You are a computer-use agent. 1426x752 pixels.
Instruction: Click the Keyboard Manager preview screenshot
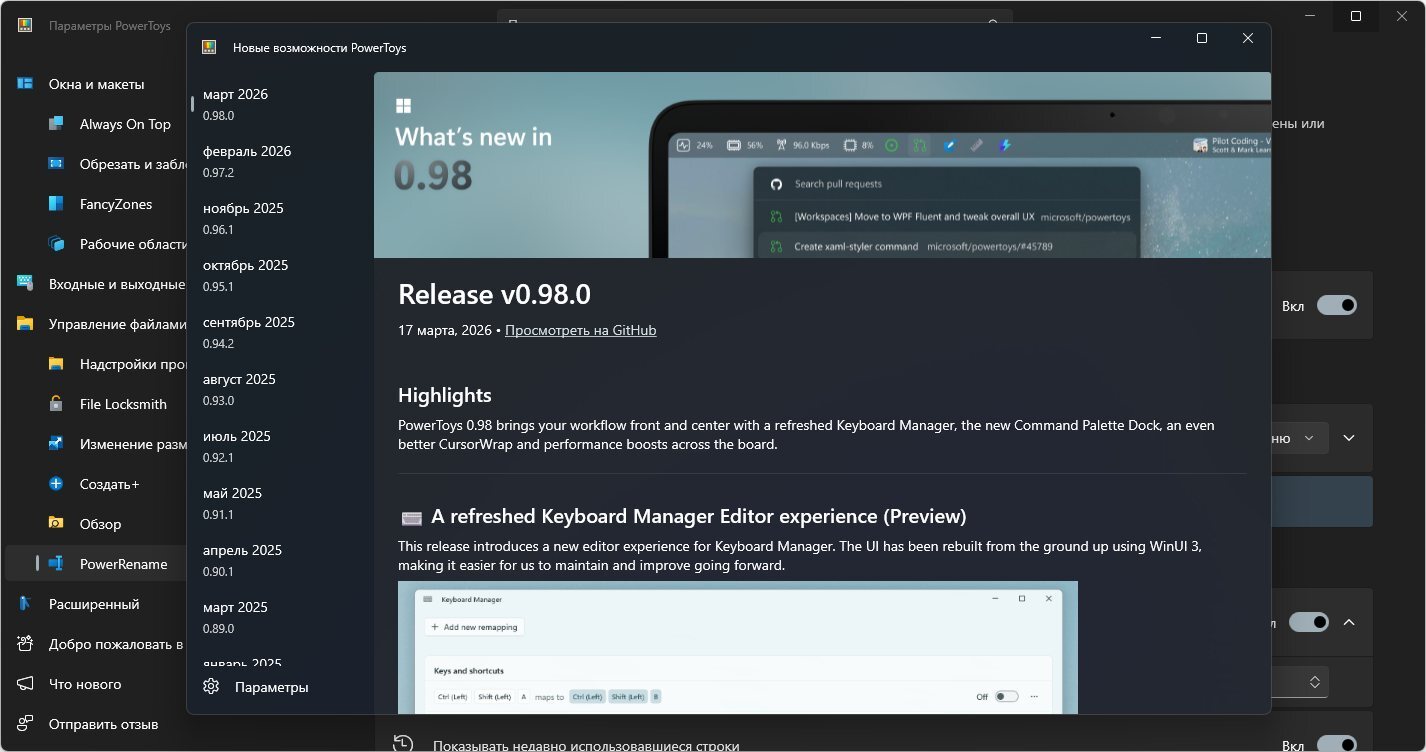pos(737,647)
